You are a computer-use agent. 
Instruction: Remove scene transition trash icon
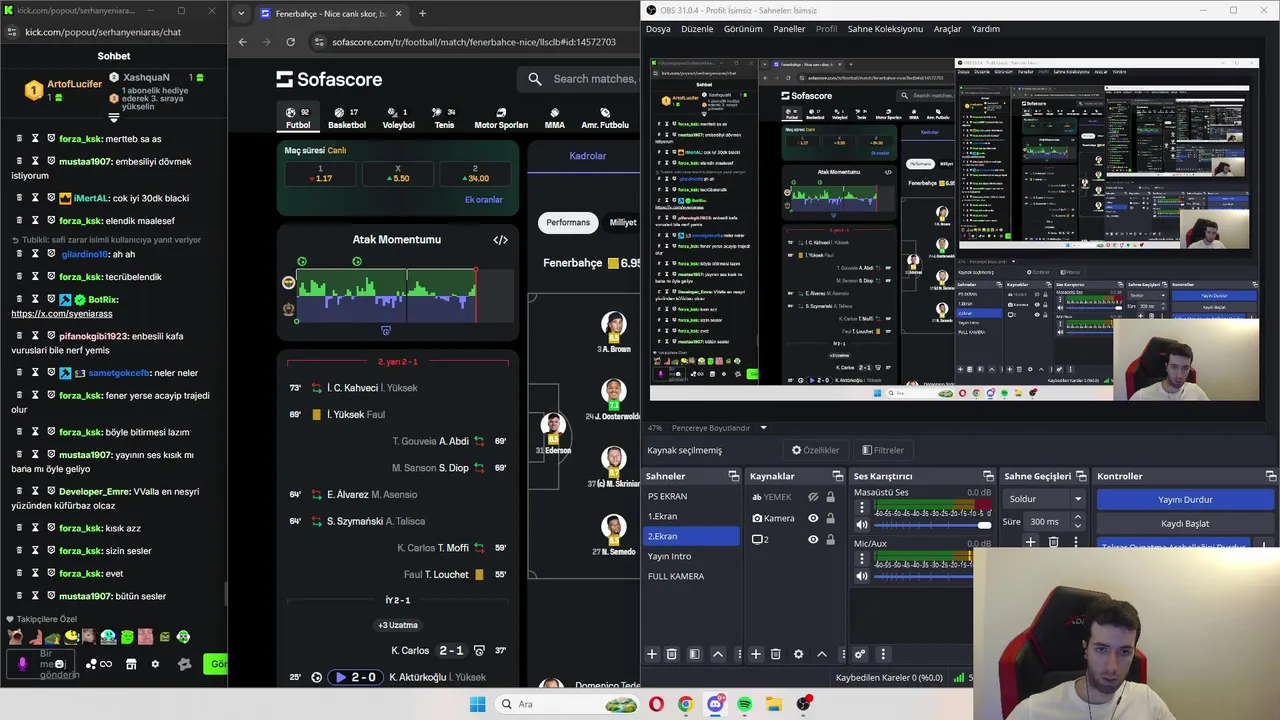tap(1053, 542)
